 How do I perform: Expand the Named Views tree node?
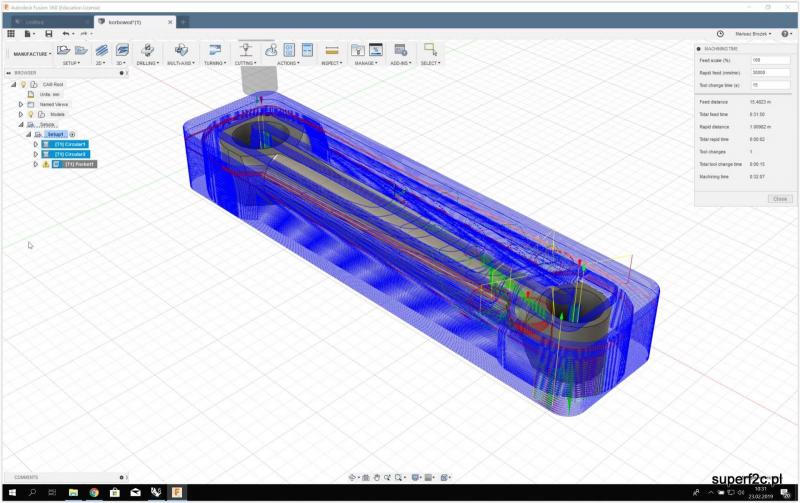coord(20,104)
